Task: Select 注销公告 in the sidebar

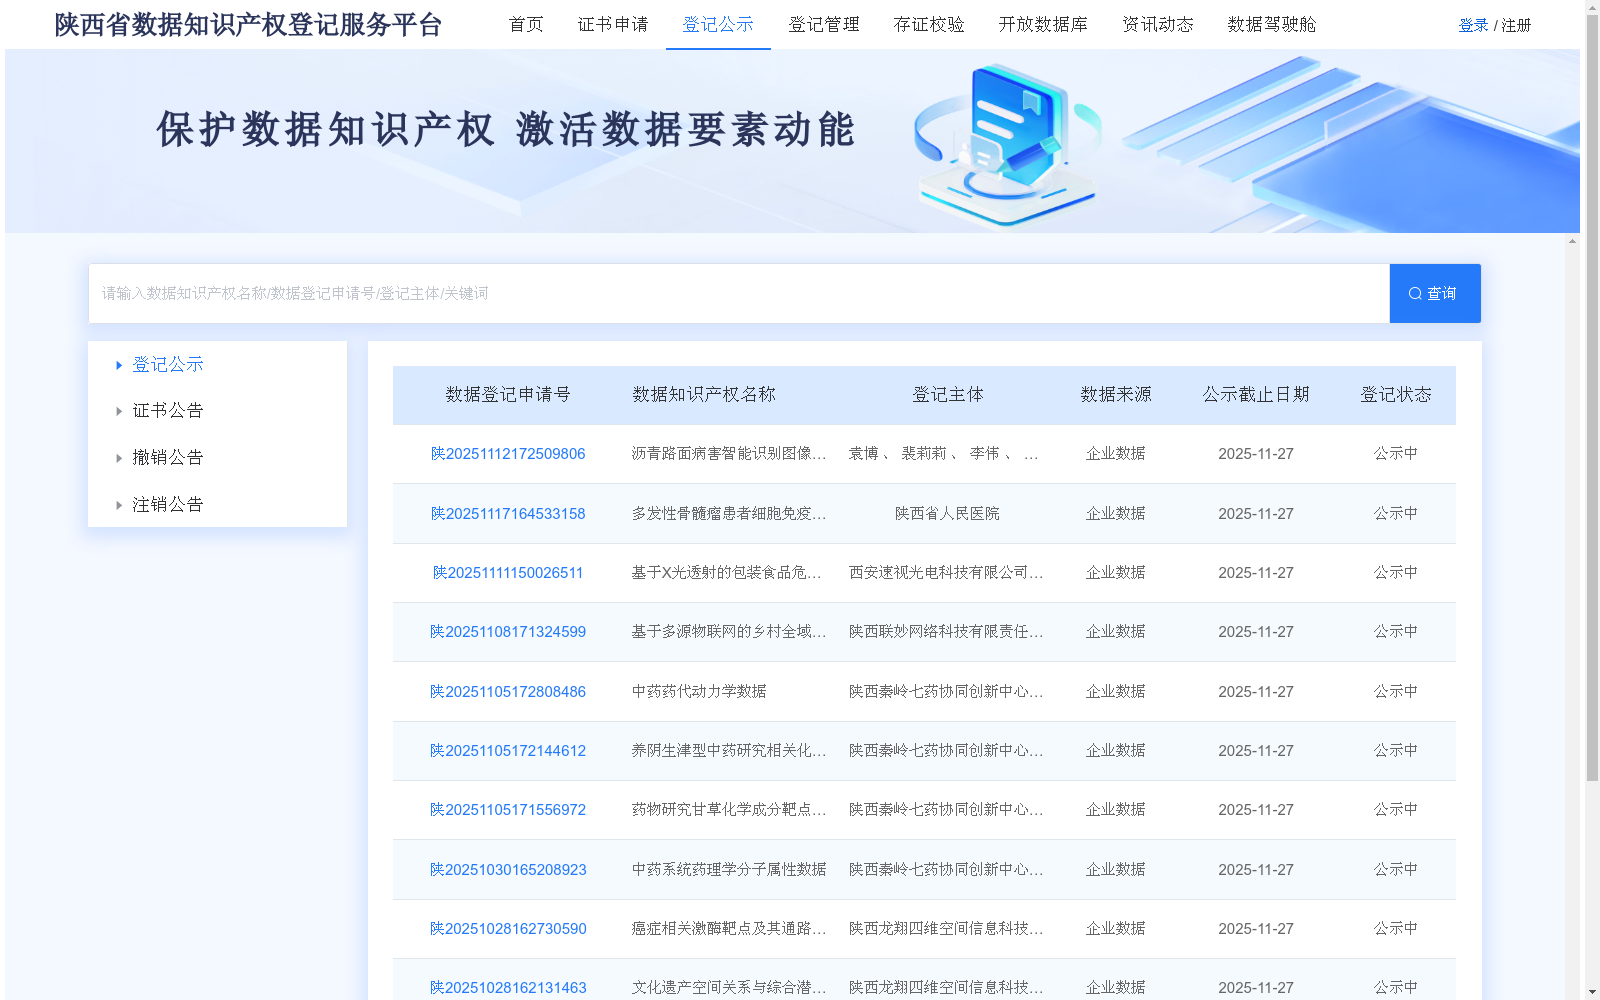Action: tap(166, 504)
